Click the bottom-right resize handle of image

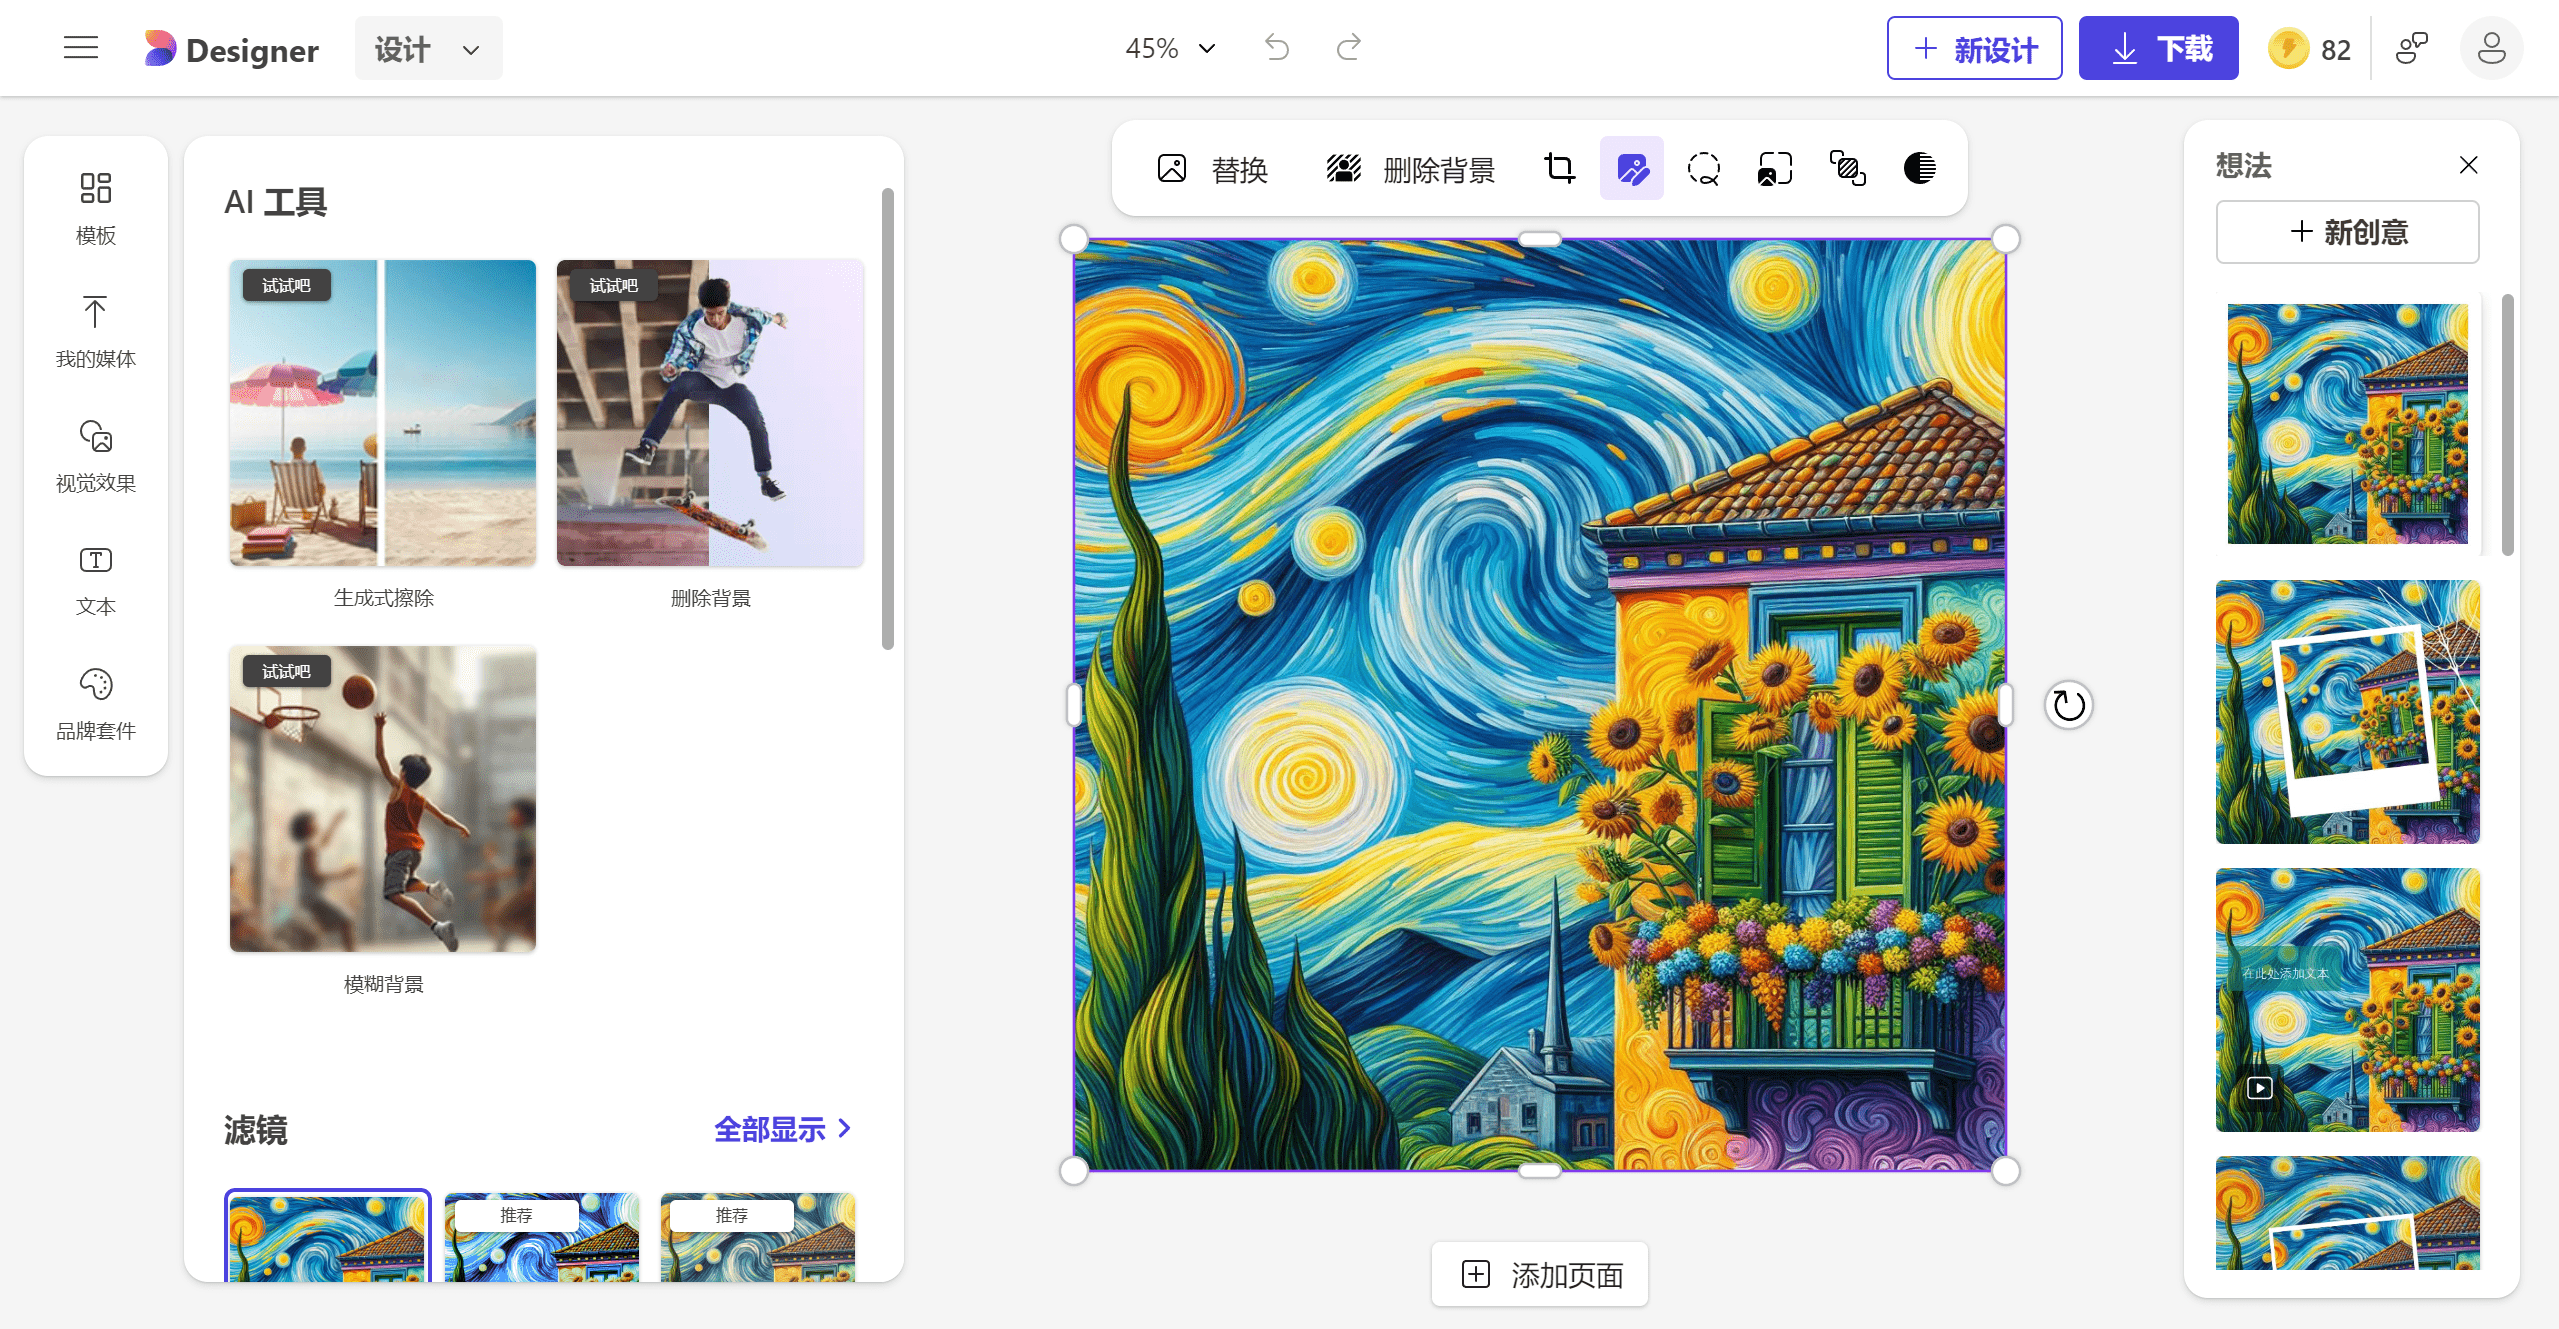pyautogui.click(x=2005, y=1170)
